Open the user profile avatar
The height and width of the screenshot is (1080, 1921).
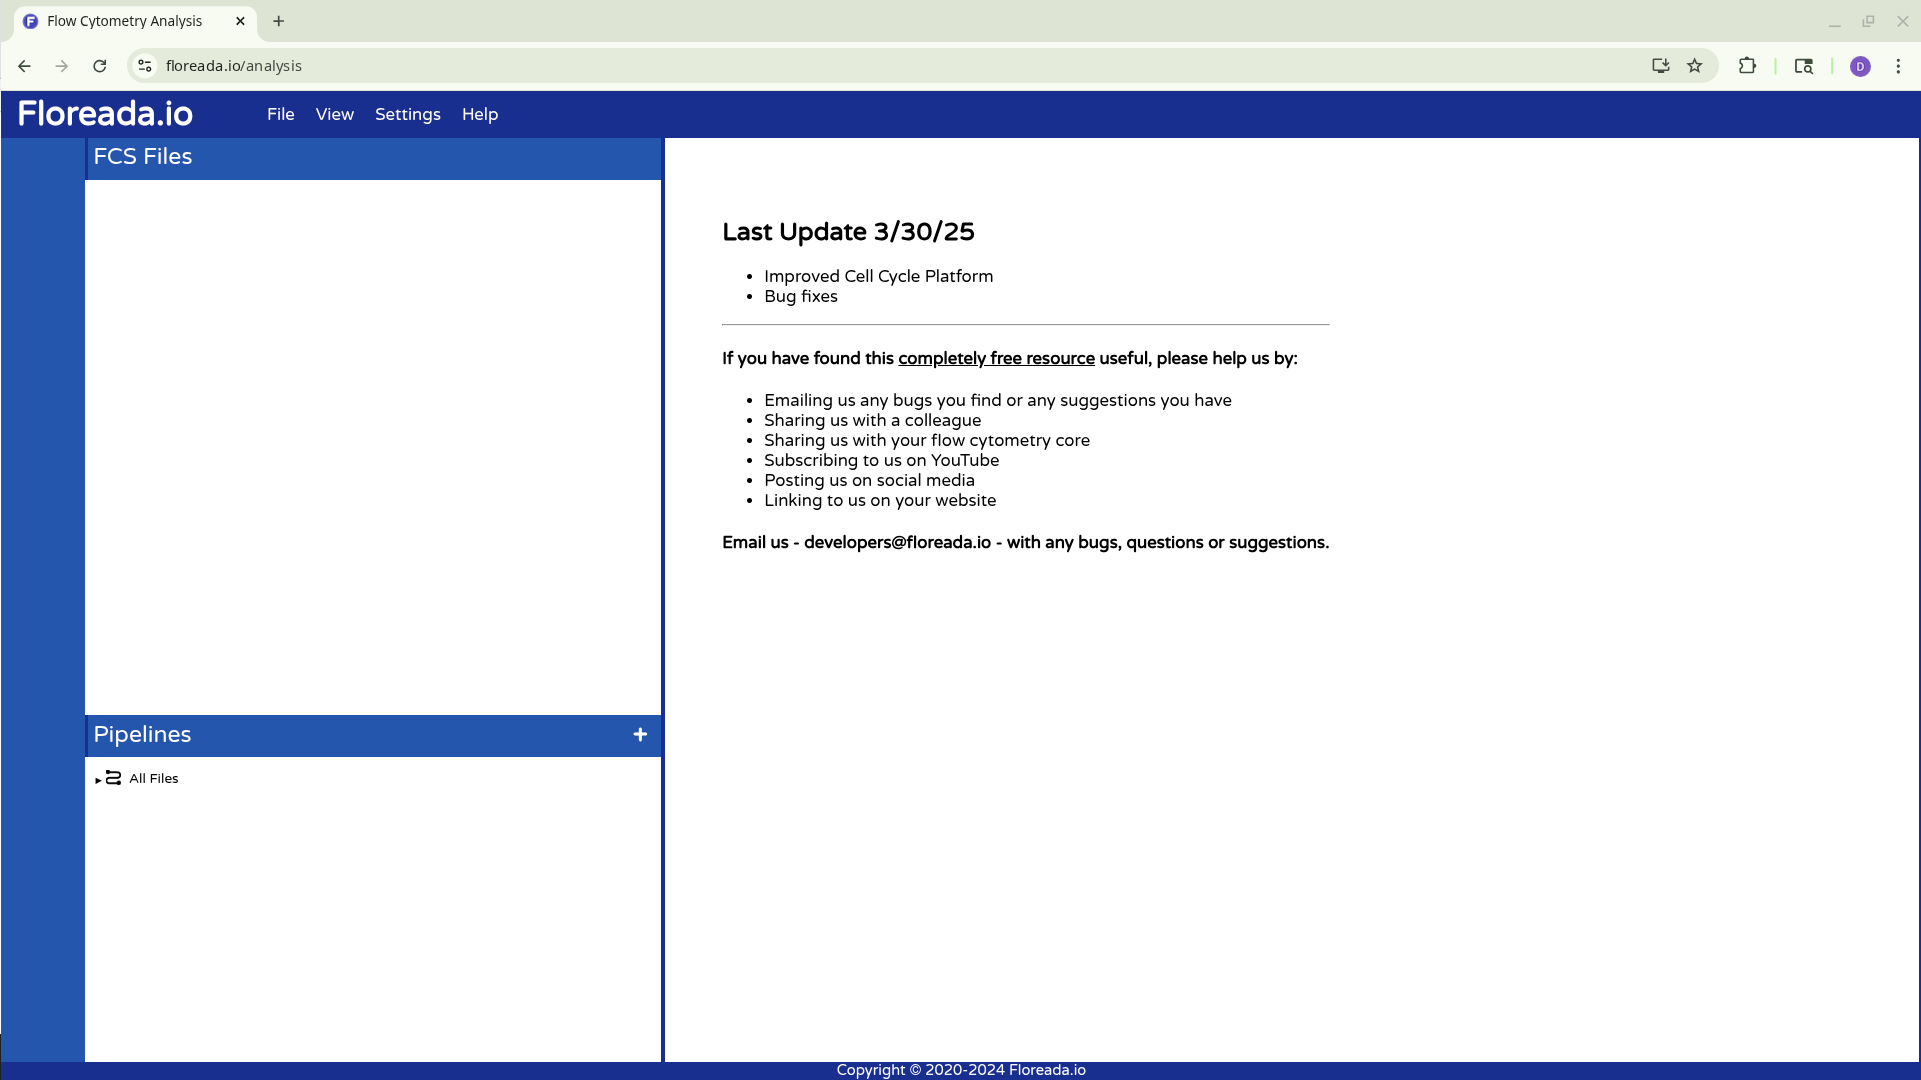(x=1859, y=66)
